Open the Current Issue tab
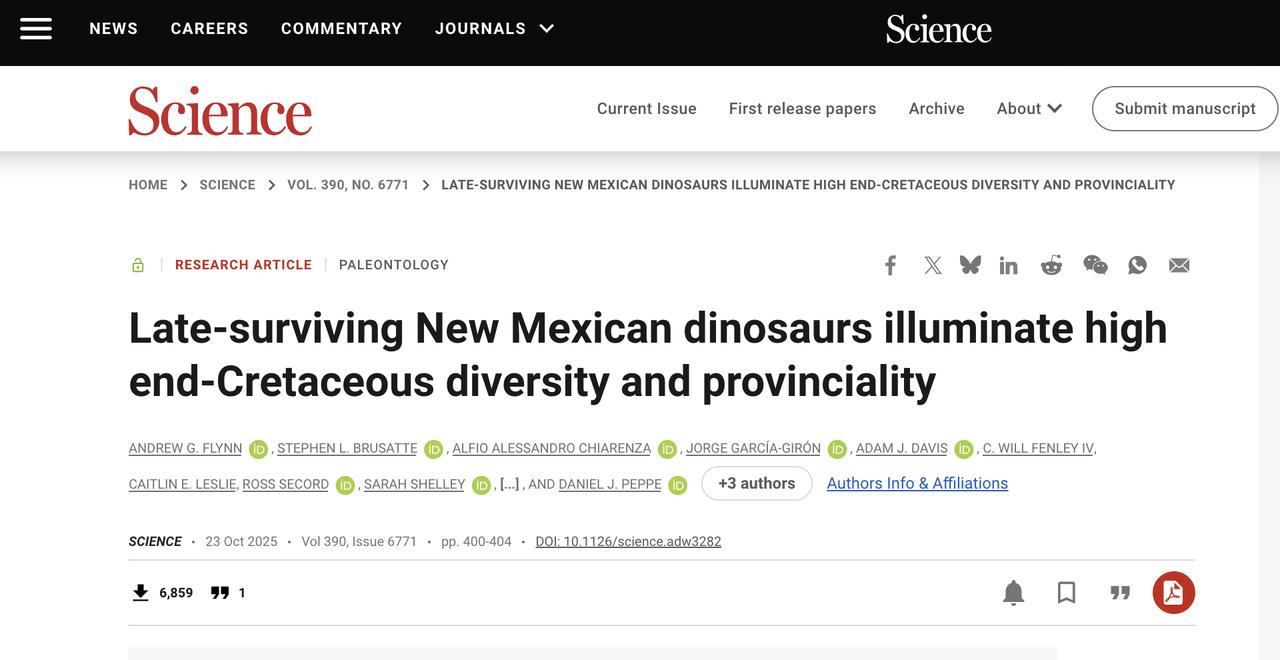This screenshot has width=1280, height=660. (646, 109)
